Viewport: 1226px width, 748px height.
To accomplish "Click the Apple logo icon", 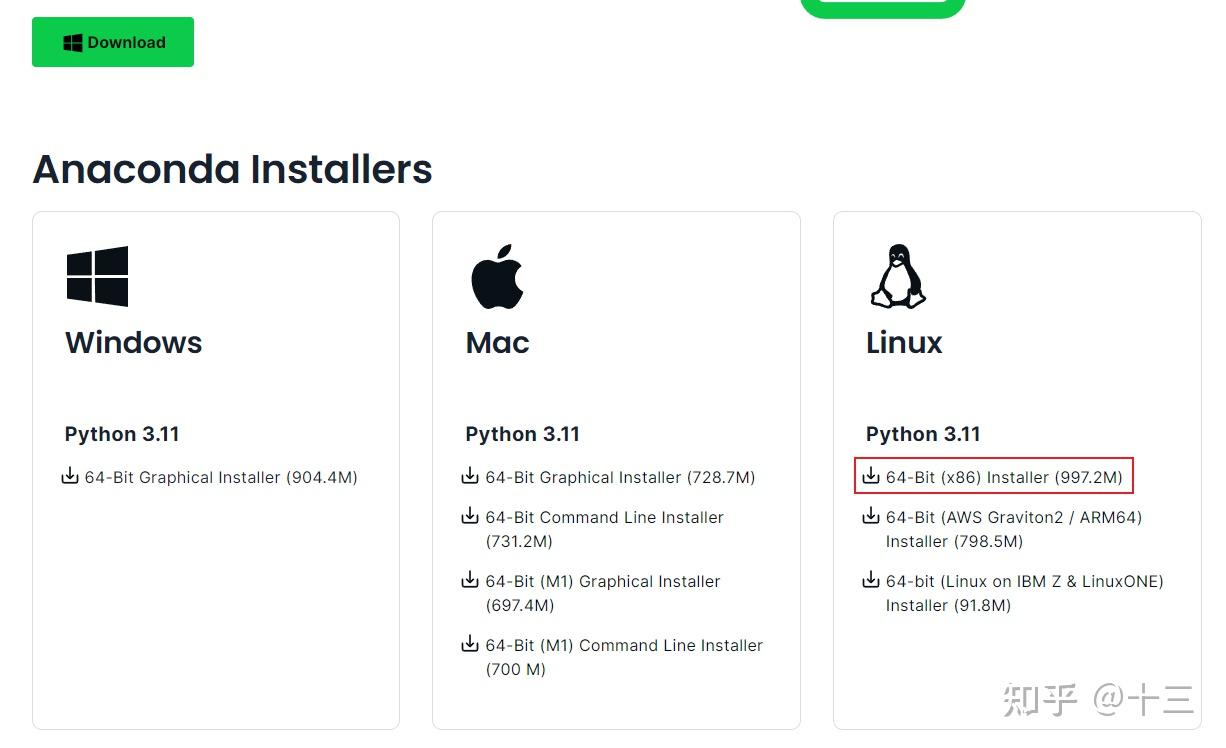I will (x=497, y=276).
